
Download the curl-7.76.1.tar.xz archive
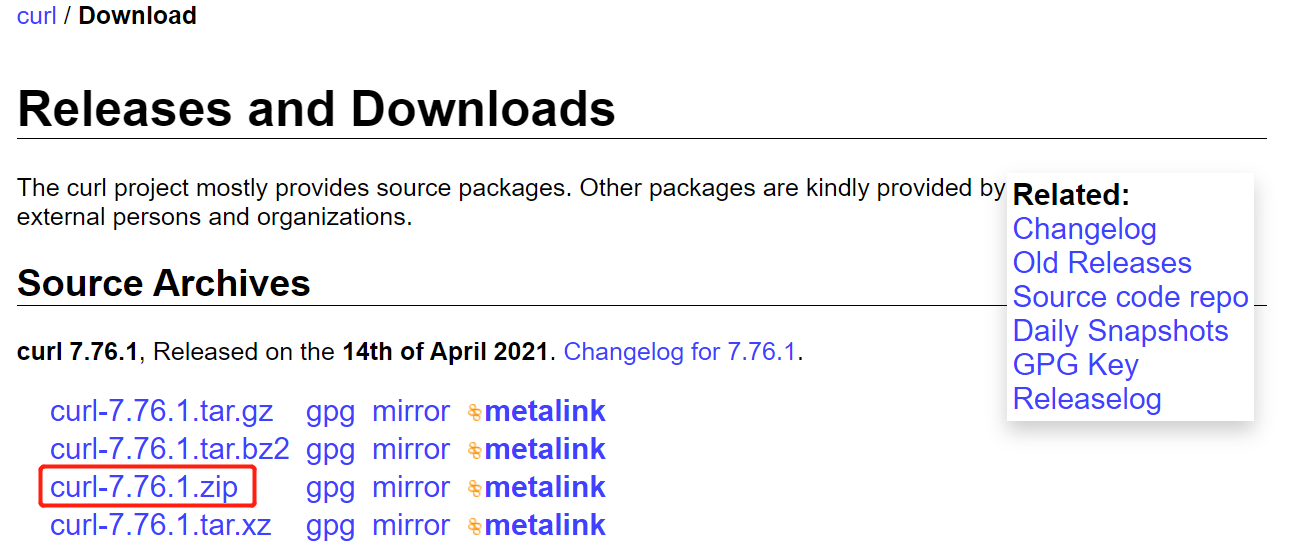coord(160,526)
